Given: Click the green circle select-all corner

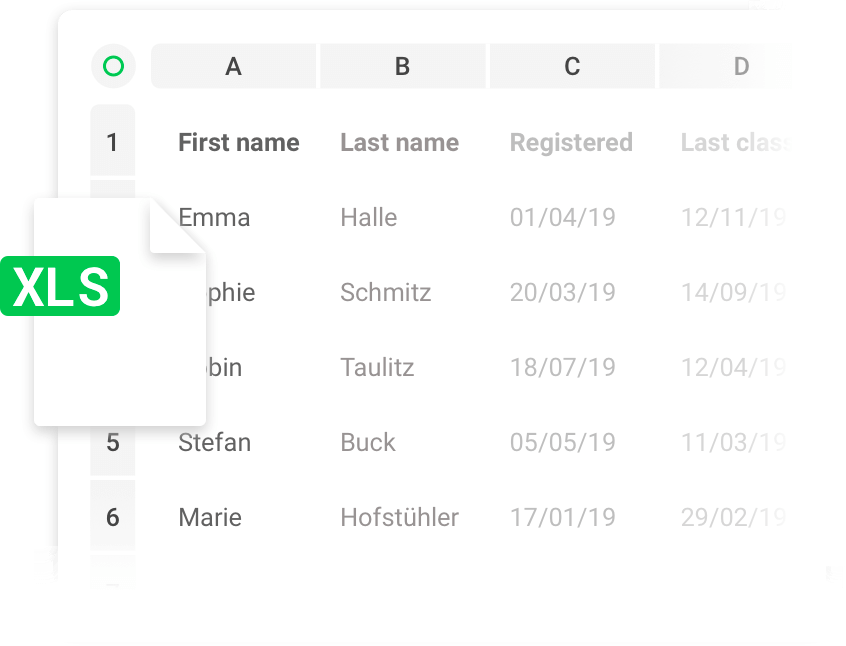Looking at the screenshot, I should (113, 67).
